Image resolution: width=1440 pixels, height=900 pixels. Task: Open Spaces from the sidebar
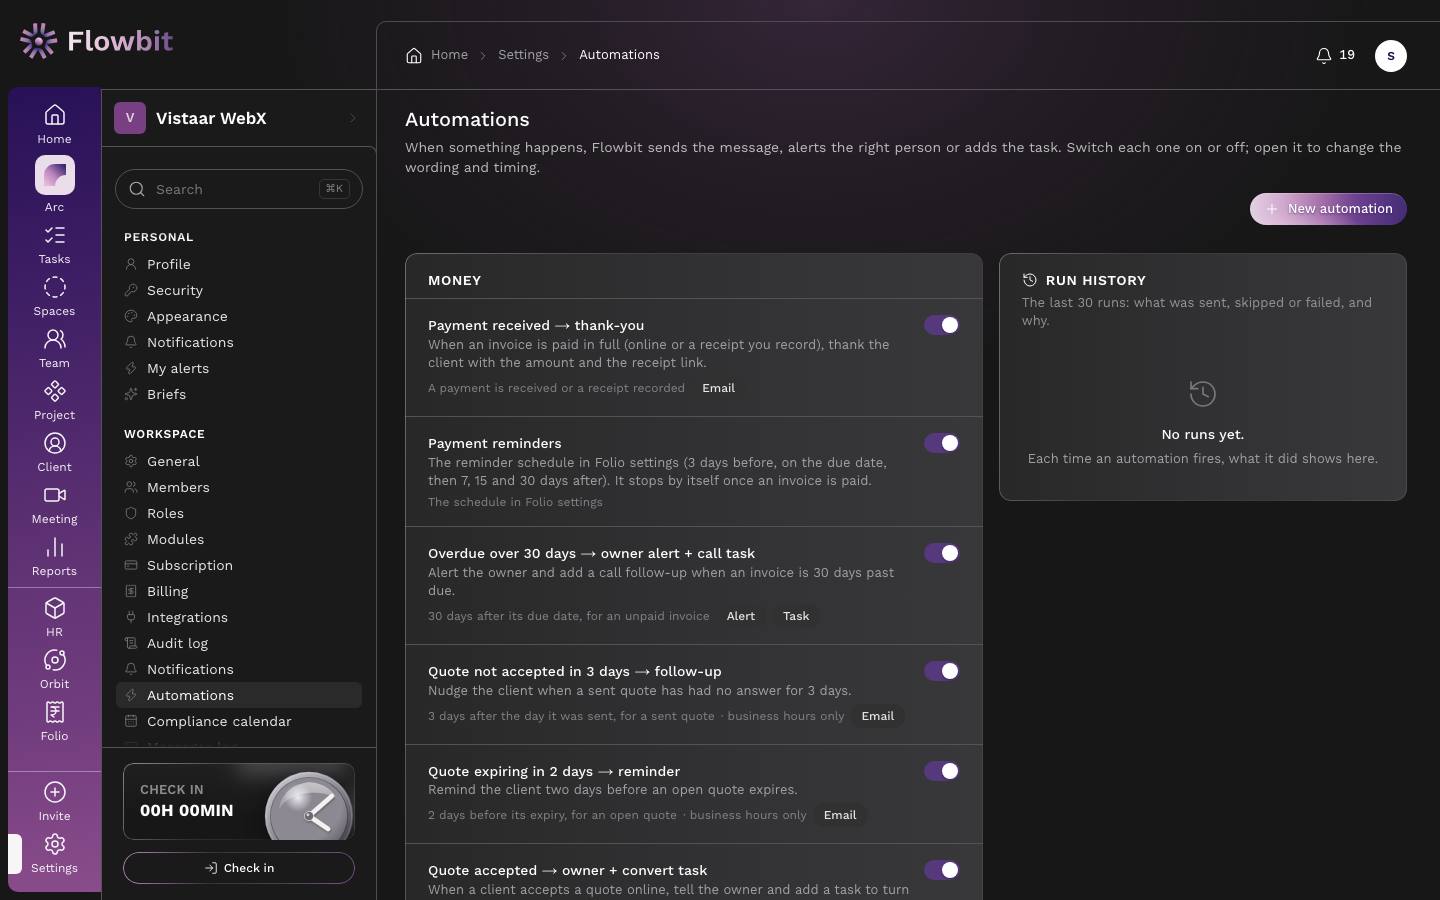[54, 297]
